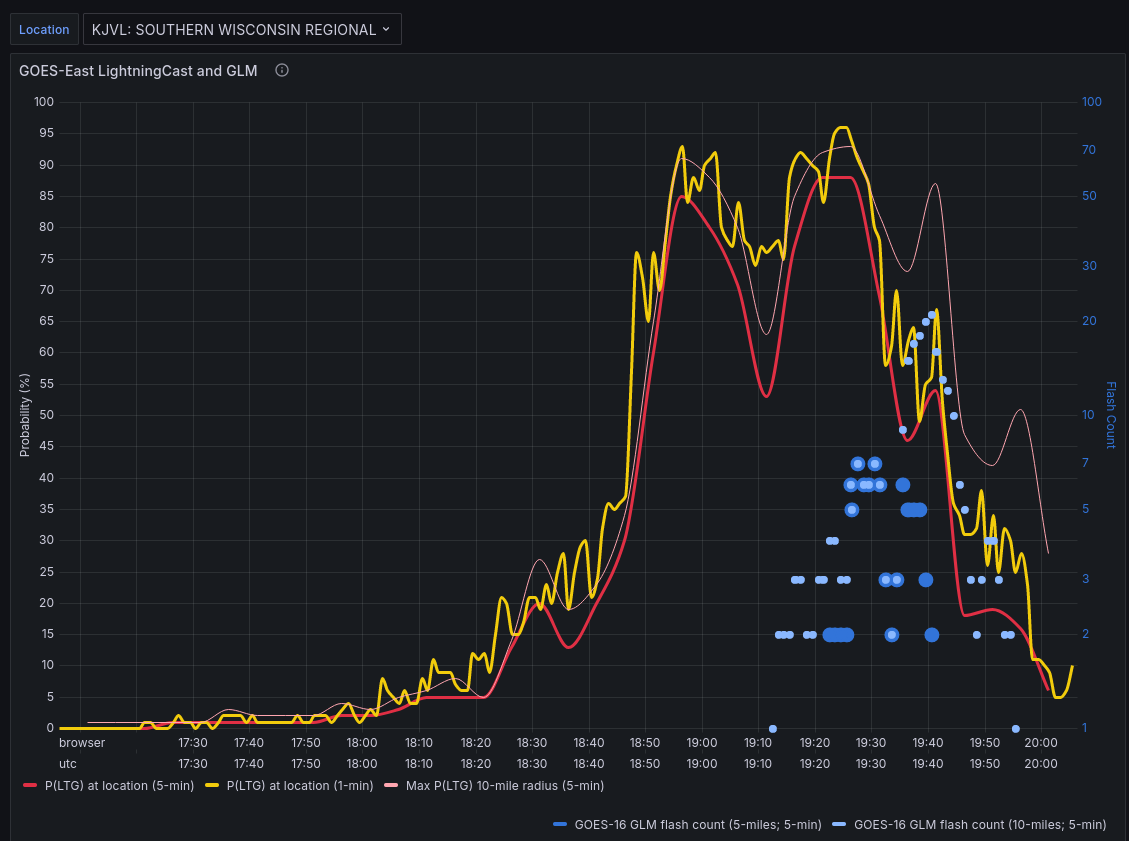This screenshot has width=1129, height=841.
Task: Click the red line icon for P(LTG) 5-min
Action: (x=30, y=786)
